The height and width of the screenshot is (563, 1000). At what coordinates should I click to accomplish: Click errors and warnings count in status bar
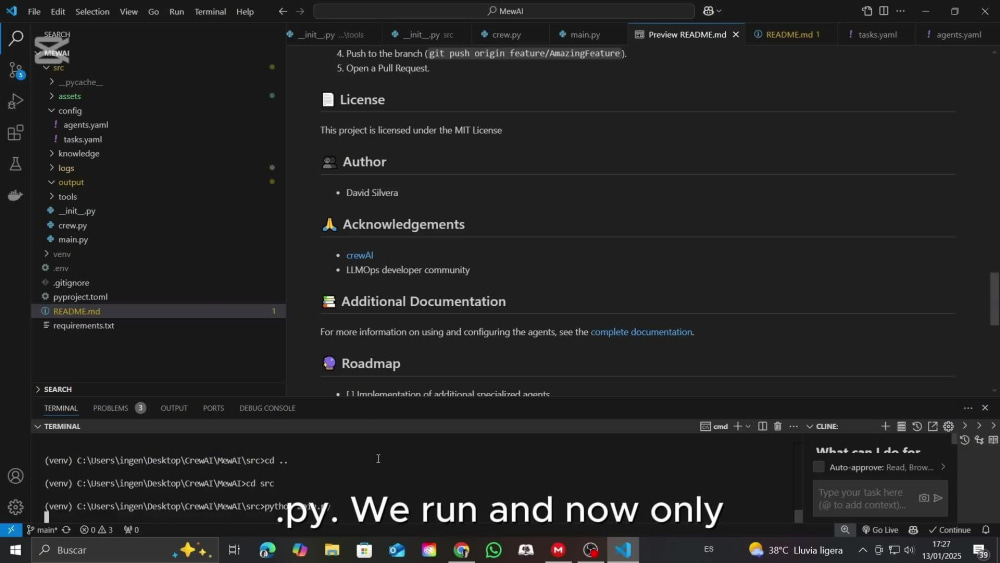pos(96,530)
